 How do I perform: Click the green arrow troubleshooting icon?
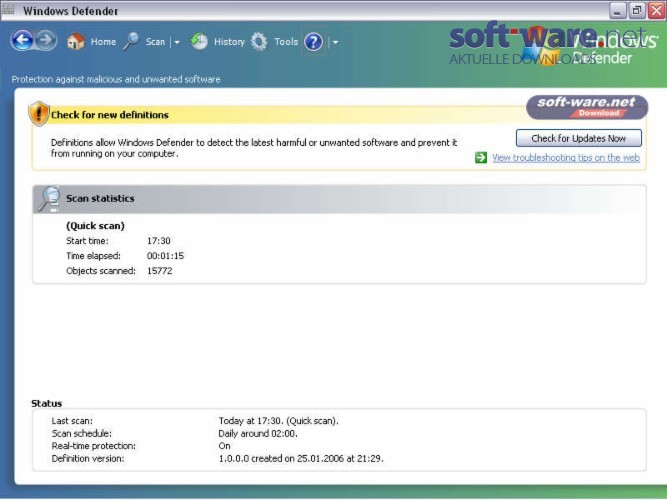[481, 157]
